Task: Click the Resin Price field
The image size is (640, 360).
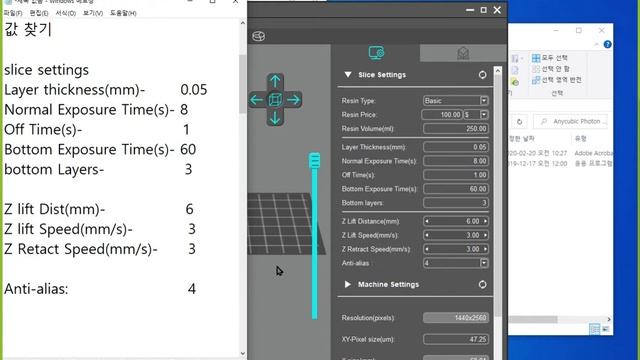Action: point(442,115)
